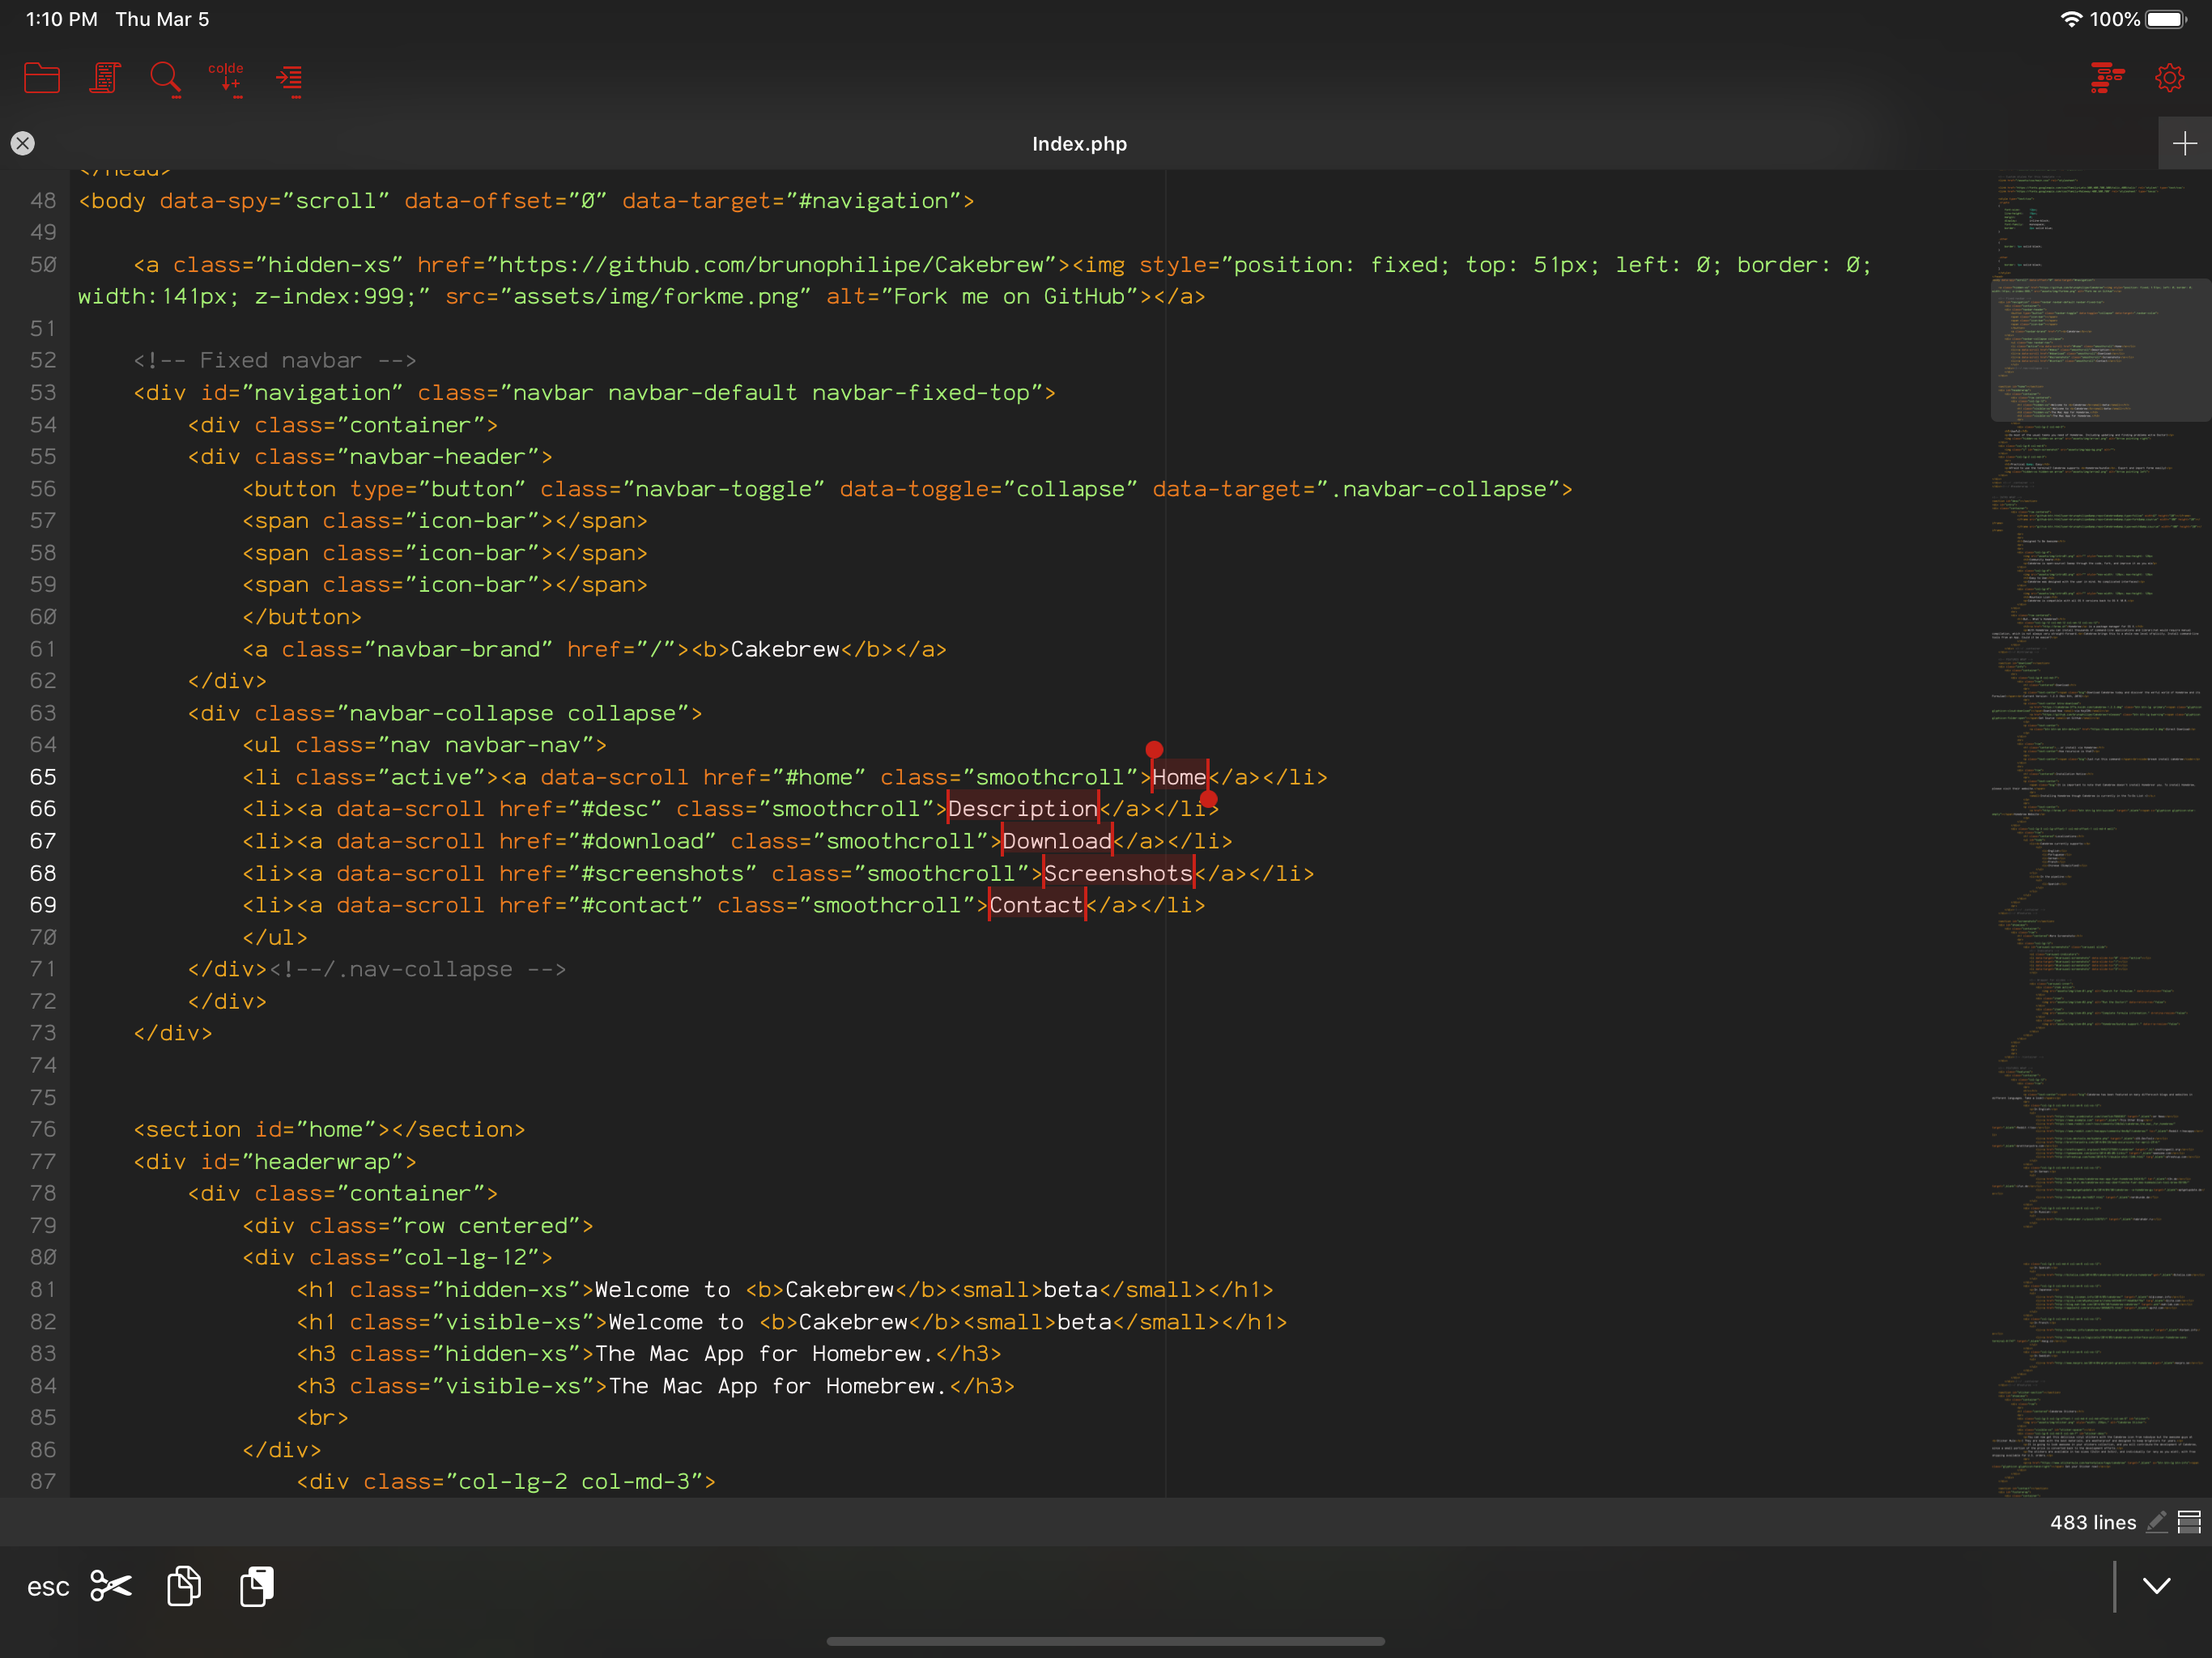Cut selection with scissors icon
The height and width of the screenshot is (1658, 2212).
[111, 1586]
